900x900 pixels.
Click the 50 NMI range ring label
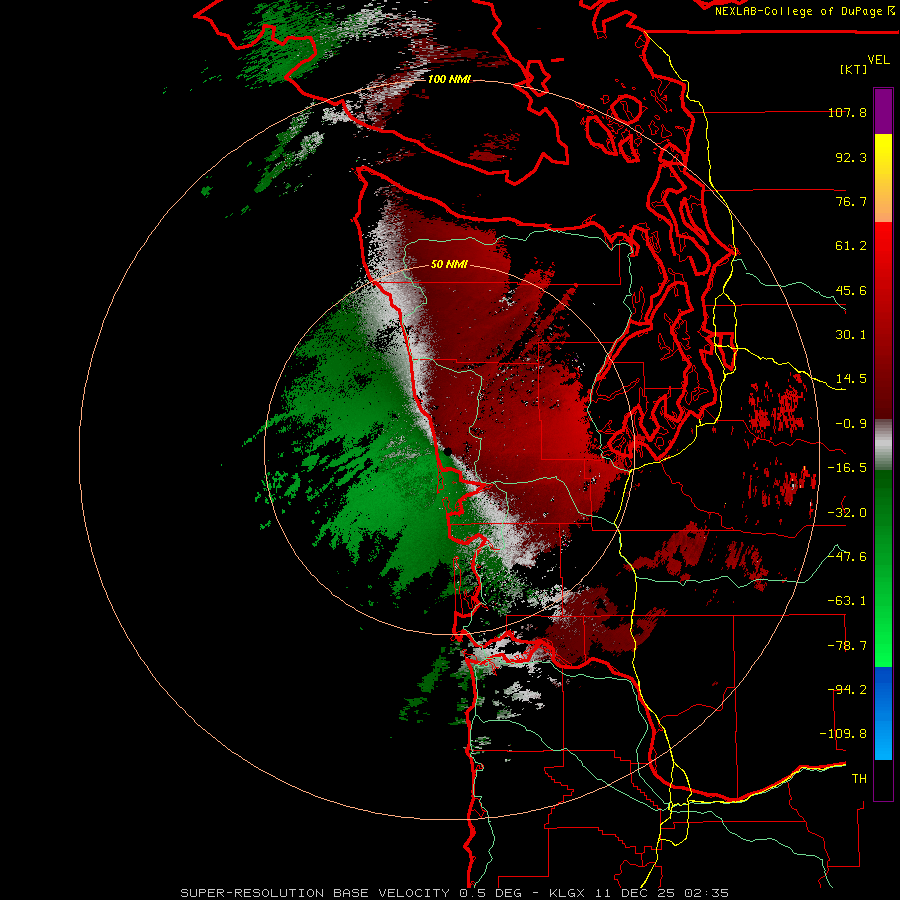click(449, 264)
